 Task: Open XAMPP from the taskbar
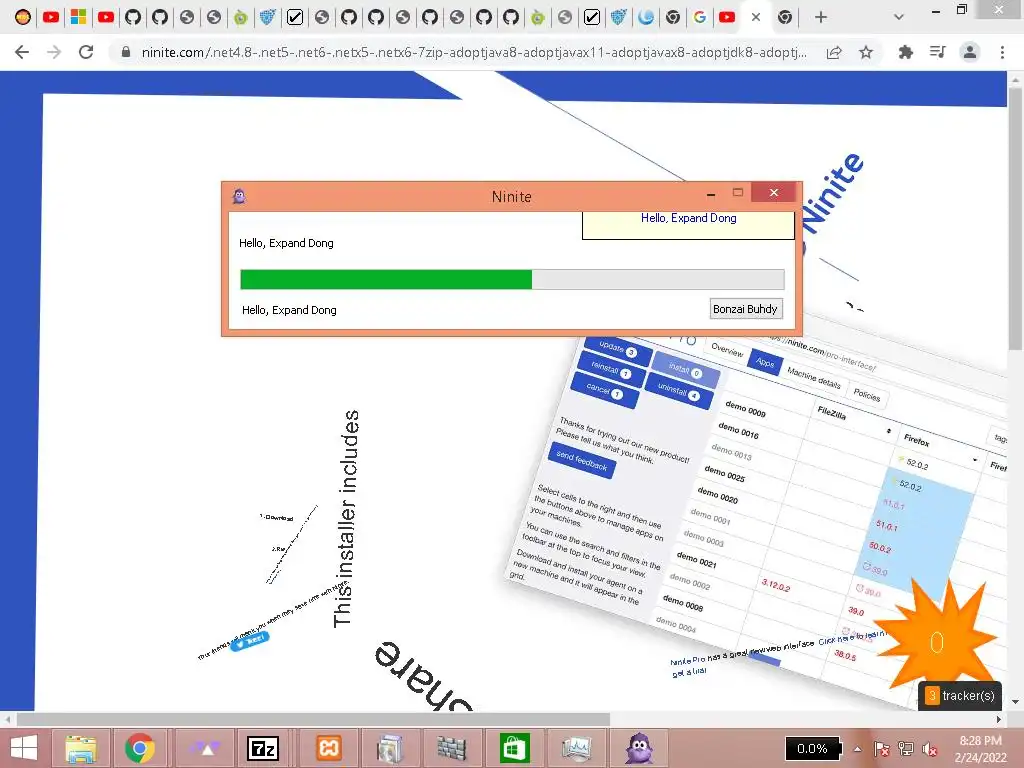[328, 748]
